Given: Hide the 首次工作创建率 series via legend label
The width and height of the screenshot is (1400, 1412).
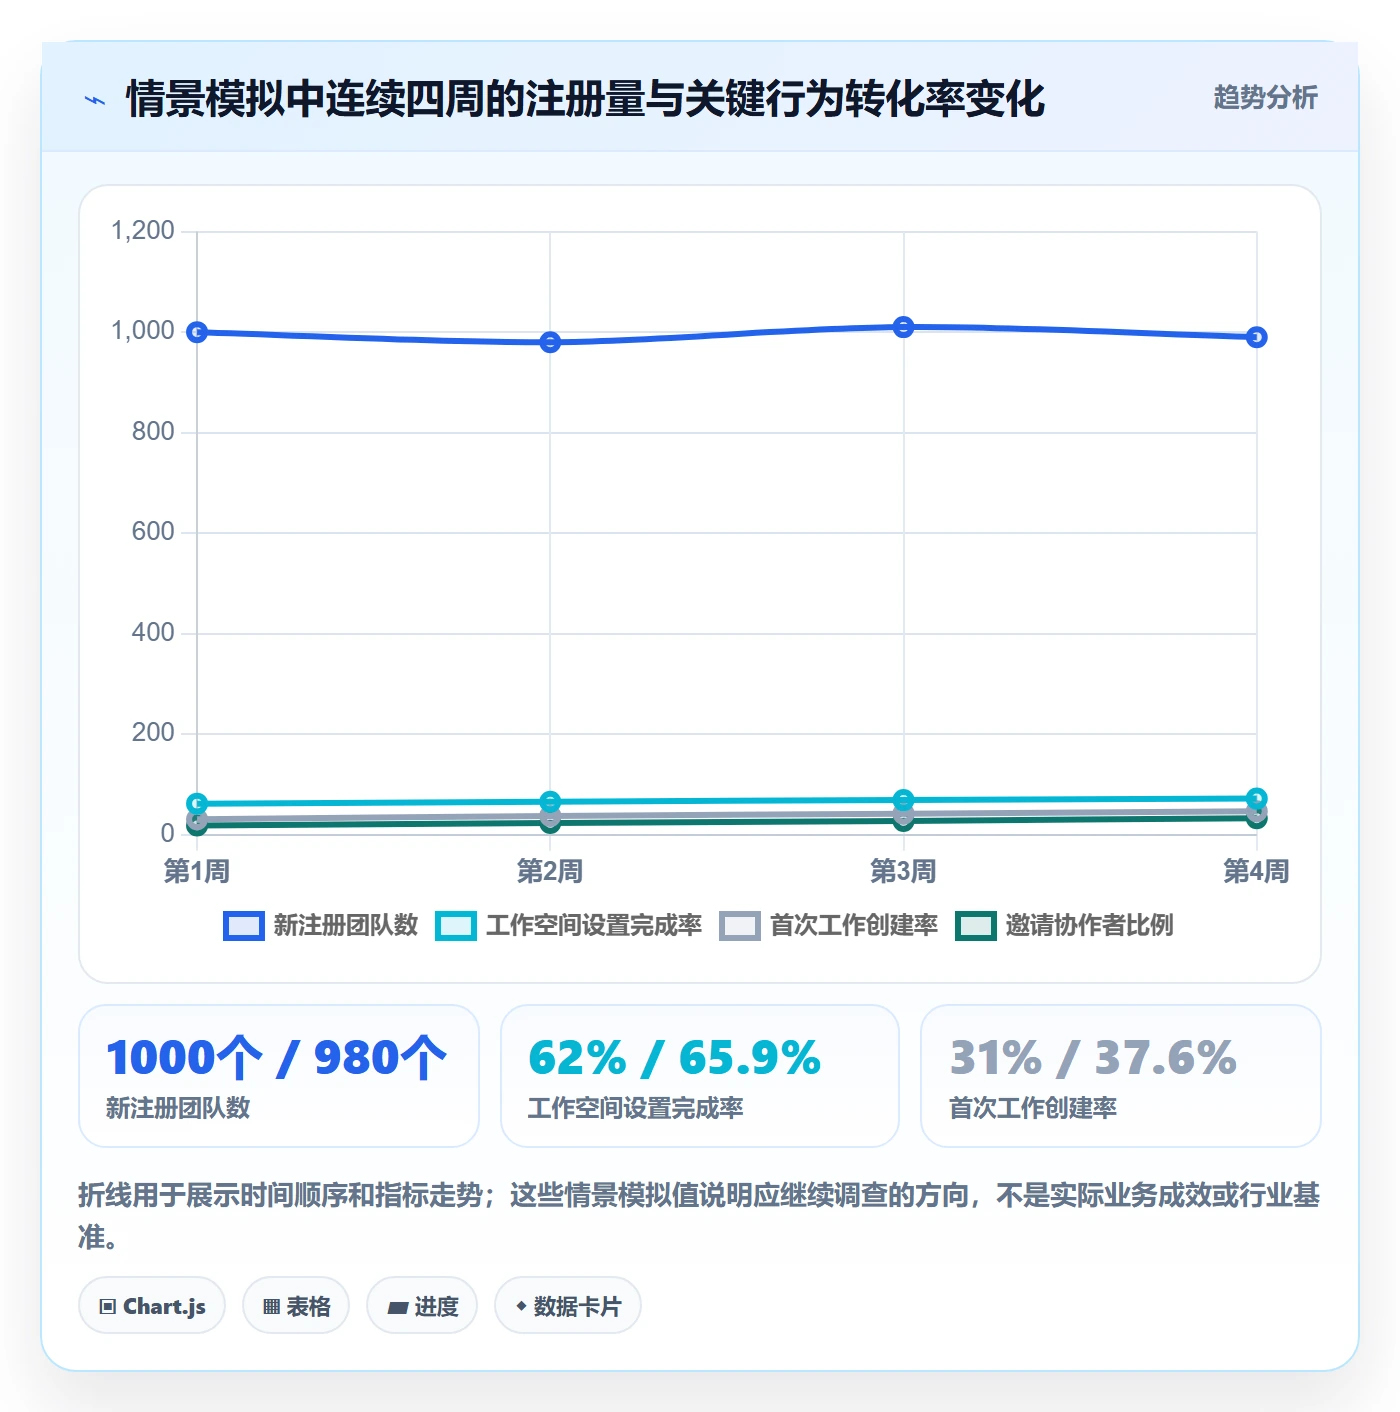Looking at the screenshot, I should pyautogui.click(x=854, y=926).
